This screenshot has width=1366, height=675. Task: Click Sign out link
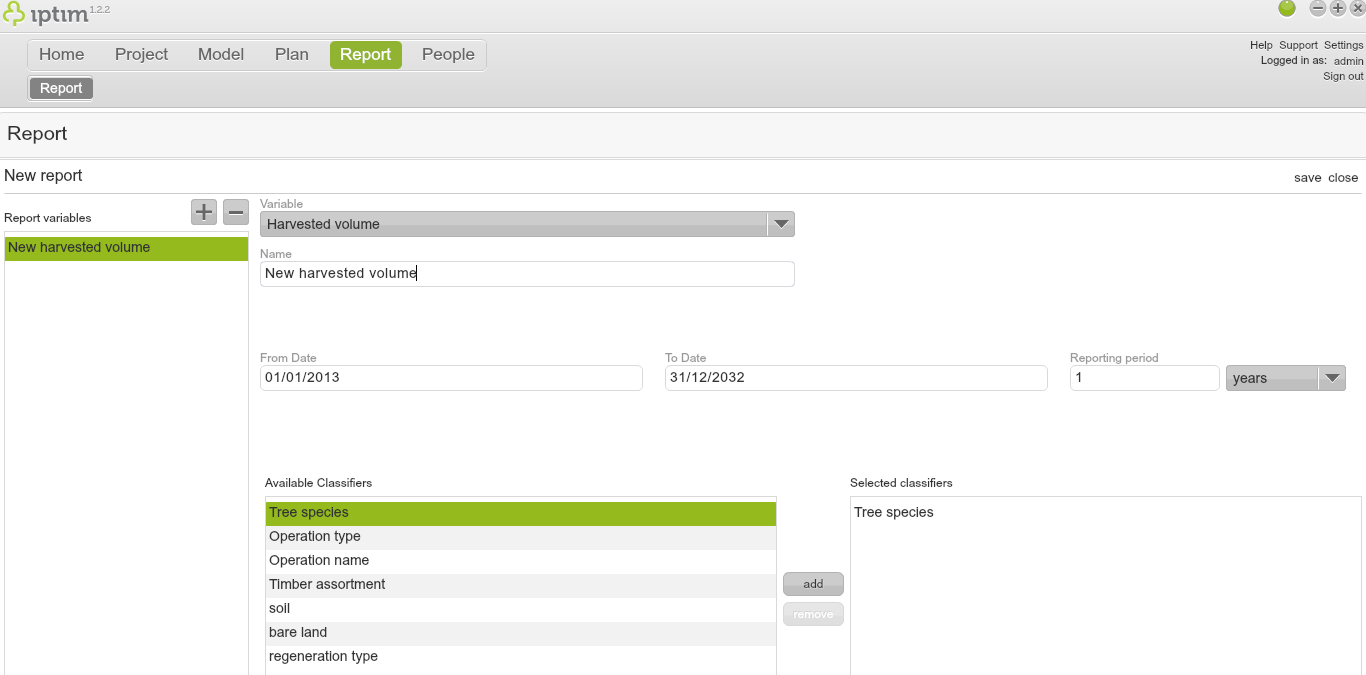(x=1343, y=76)
